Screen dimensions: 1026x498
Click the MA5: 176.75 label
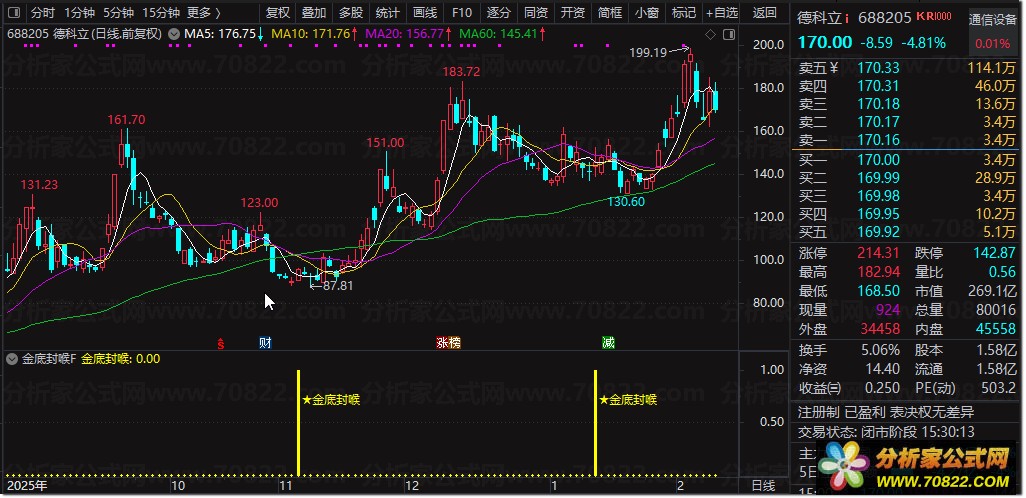219,33
